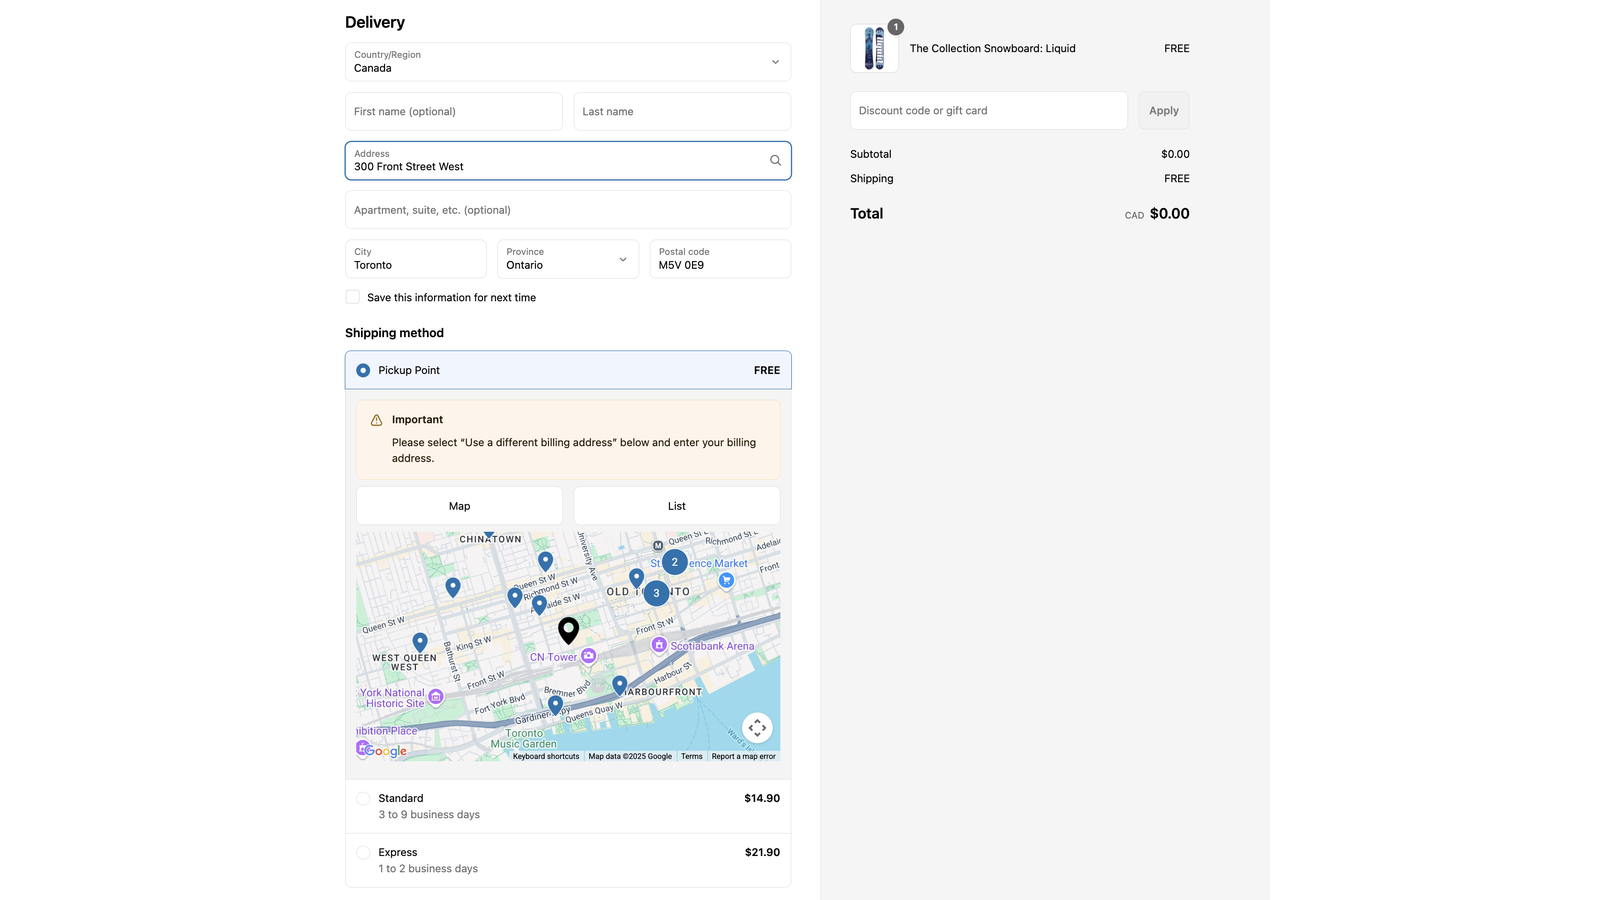
Task: Focus the Apartment, suite, etc. field
Action: 568,210
